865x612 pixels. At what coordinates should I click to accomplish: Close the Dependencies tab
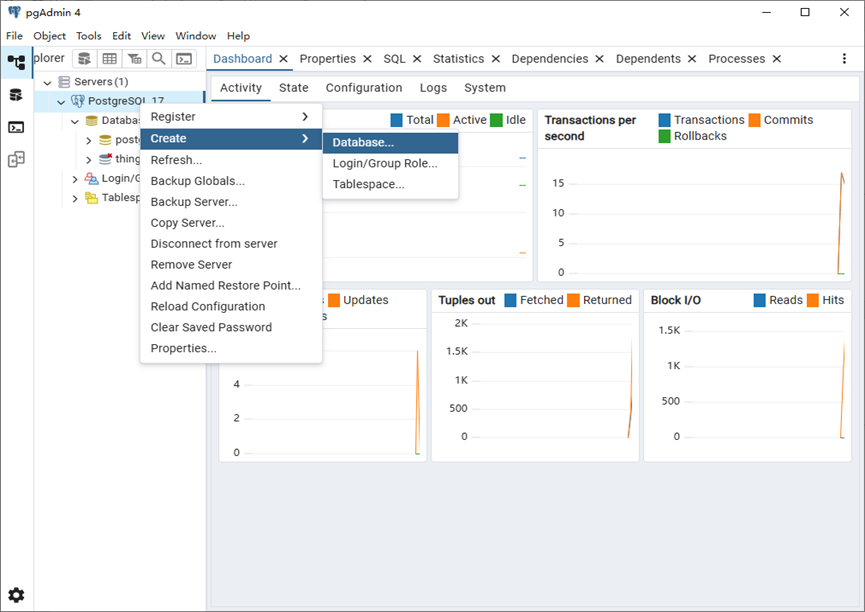(600, 58)
